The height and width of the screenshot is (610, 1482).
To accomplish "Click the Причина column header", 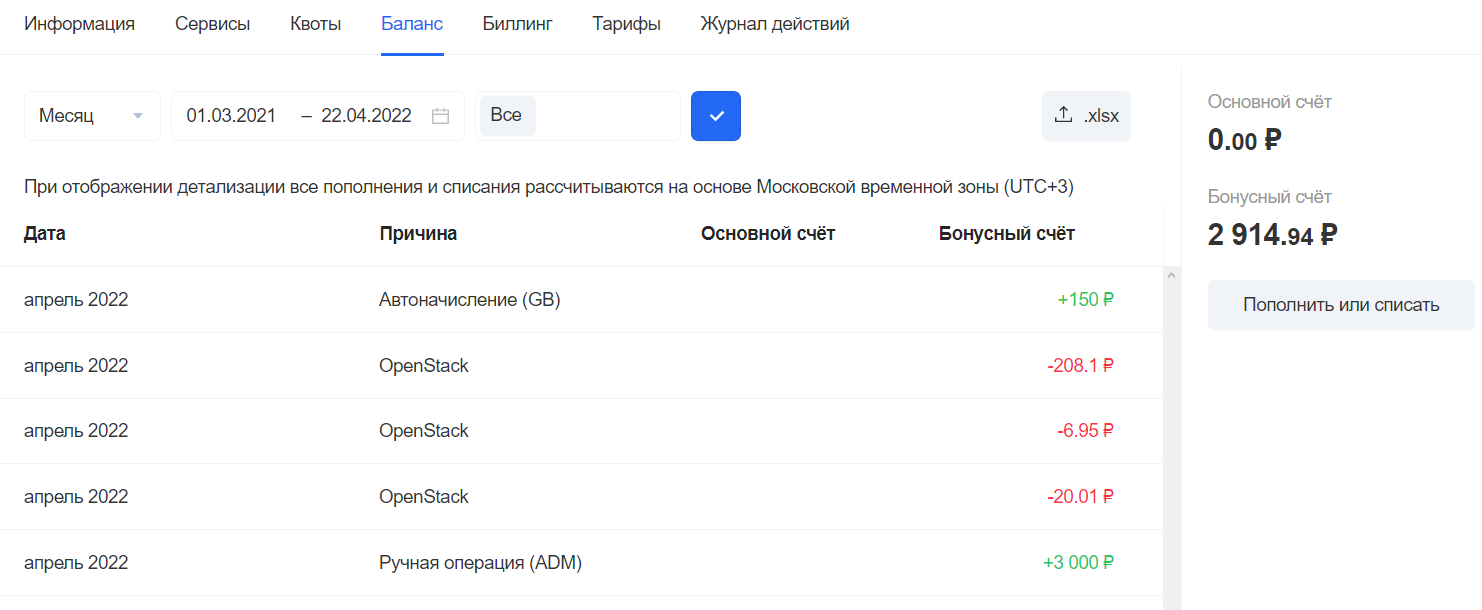I will pos(418,234).
